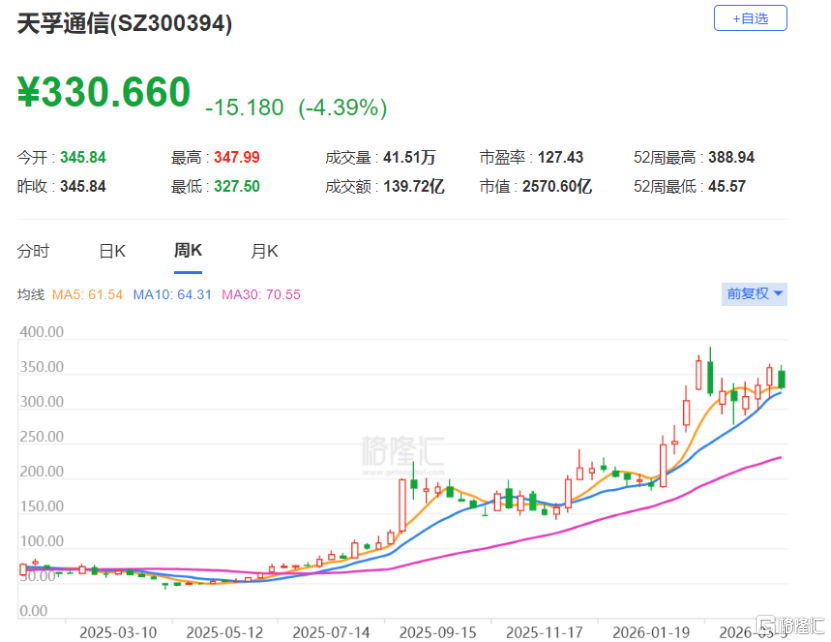The width and height of the screenshot is (831, 642).
Task: Switch to the 月K monthly chart tab
Action: tap(263, 251)
